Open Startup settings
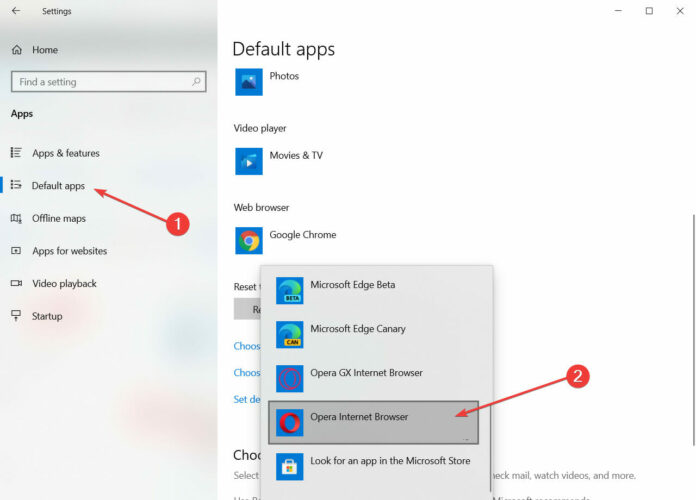Image resolution: width=696 pixels, height=500 pixels. click(47, 316)
